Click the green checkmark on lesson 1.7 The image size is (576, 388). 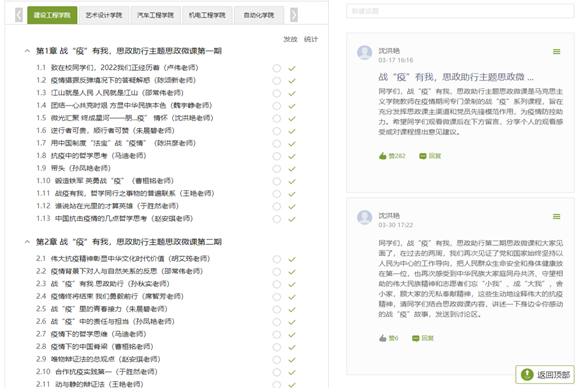pos(292,144)
